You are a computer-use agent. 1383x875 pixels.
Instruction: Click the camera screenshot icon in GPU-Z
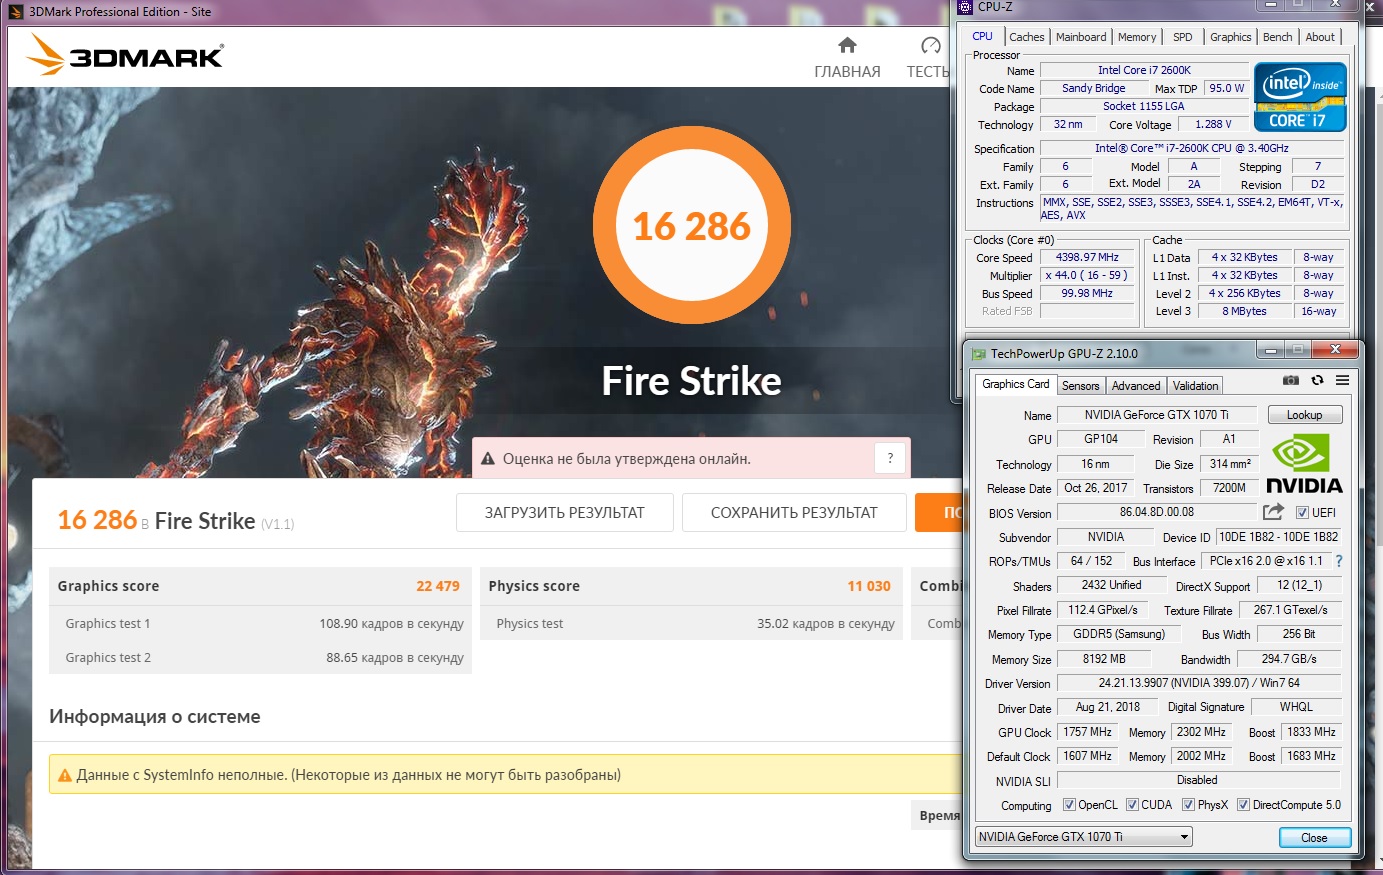click(1291, 381)
